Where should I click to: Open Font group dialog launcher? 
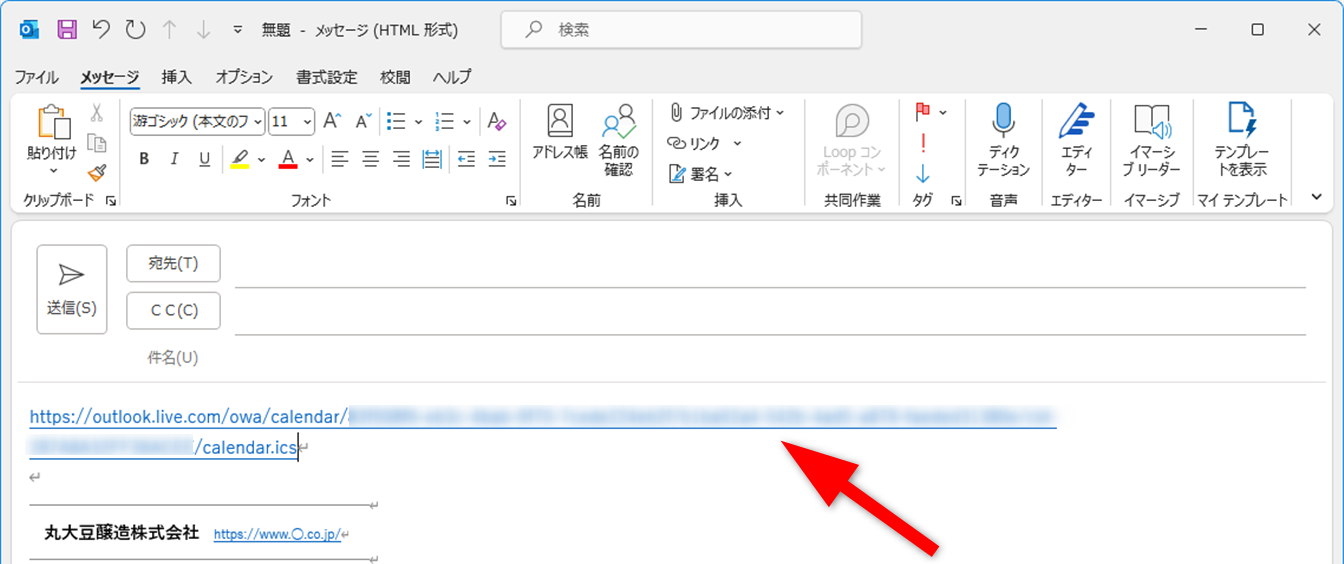coord(512,201)
